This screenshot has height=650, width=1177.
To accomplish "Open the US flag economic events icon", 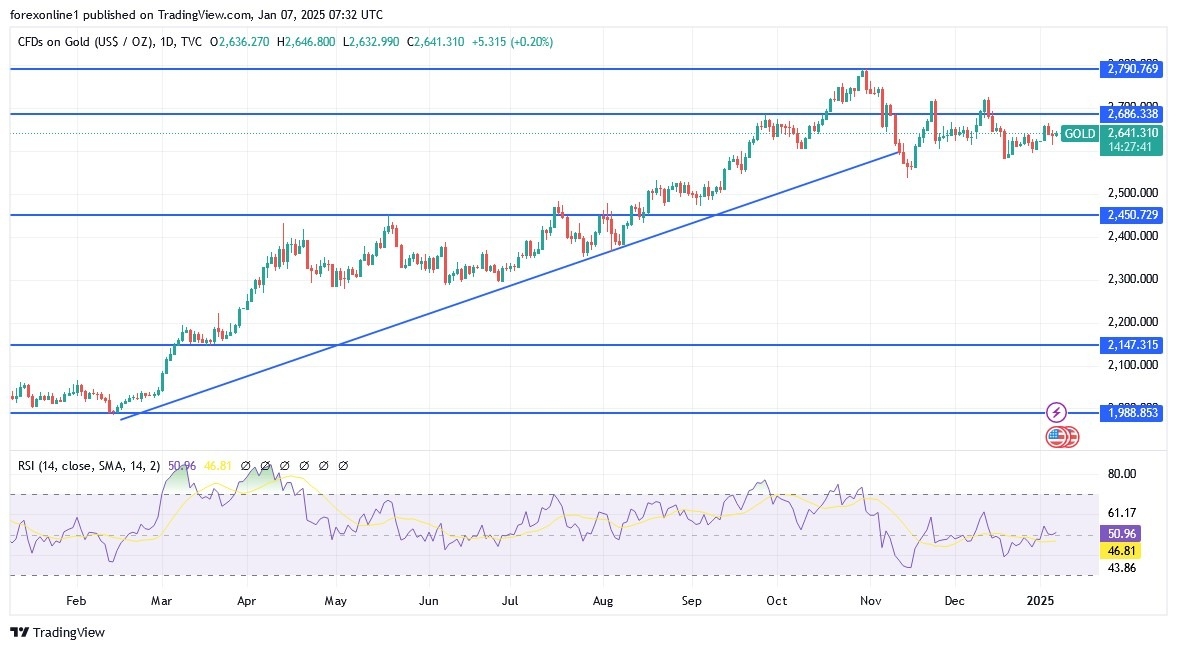I will click(1061, 437).
